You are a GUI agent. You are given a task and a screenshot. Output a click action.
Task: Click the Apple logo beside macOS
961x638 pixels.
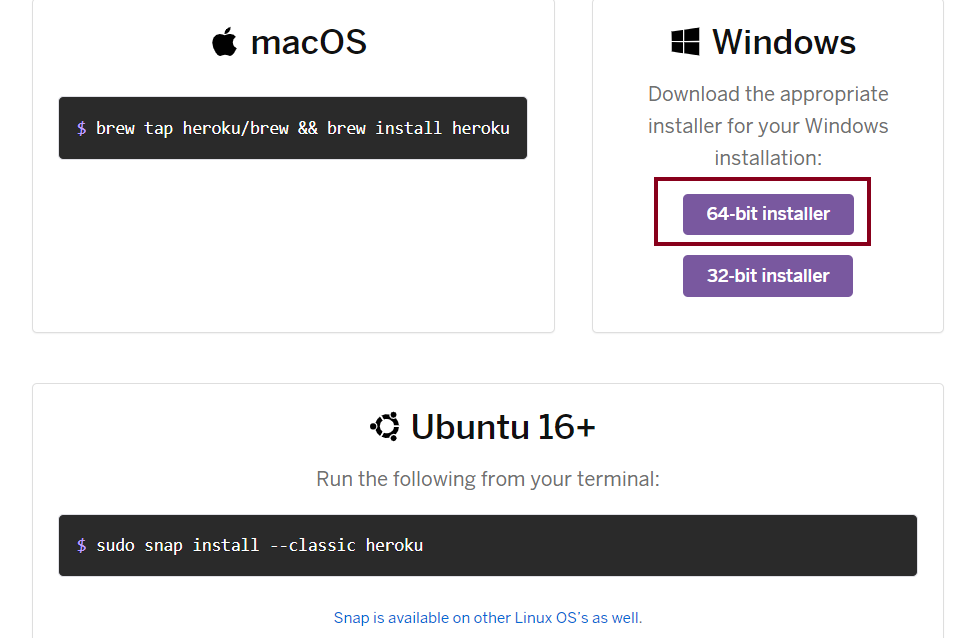click(224, 42)
